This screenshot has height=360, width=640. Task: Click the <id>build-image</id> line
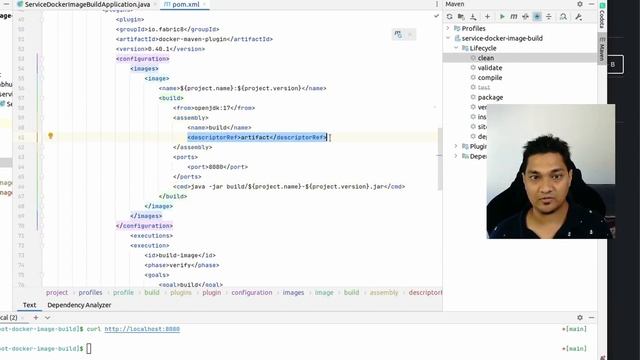pos(180,256)
